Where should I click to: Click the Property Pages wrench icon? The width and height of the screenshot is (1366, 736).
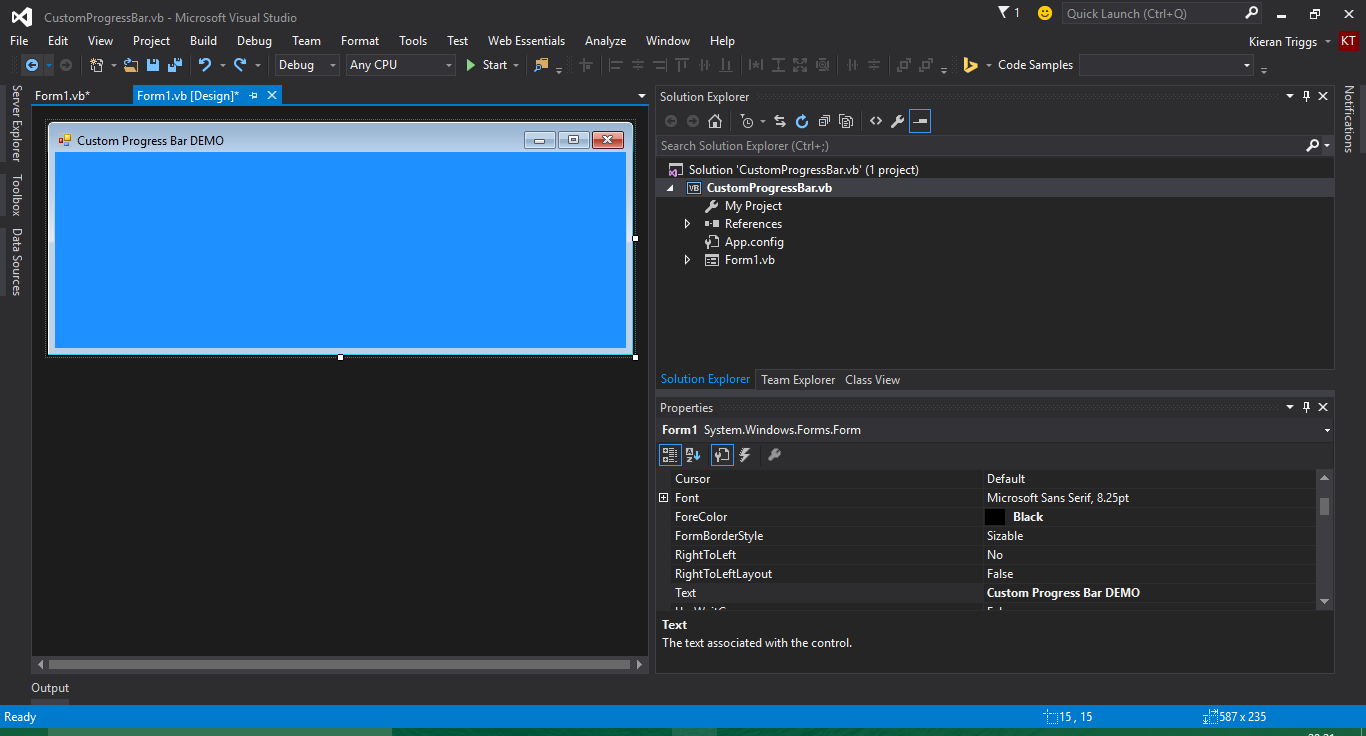pos(774,455)
